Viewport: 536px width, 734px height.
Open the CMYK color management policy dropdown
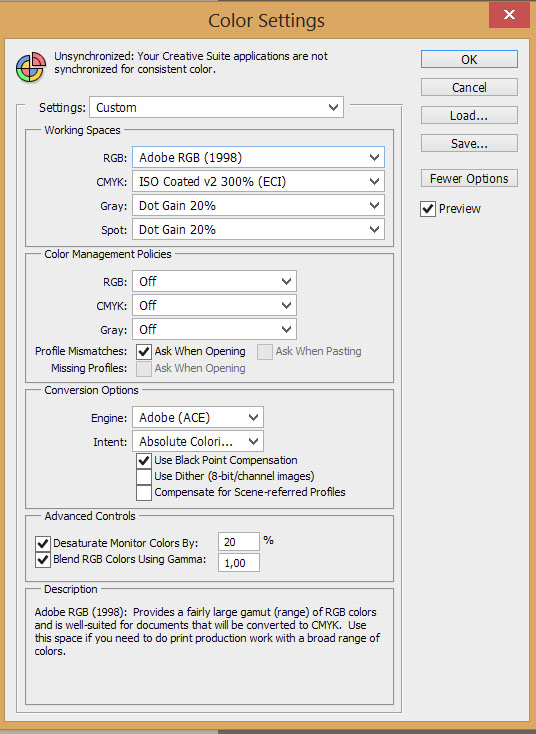214,305
